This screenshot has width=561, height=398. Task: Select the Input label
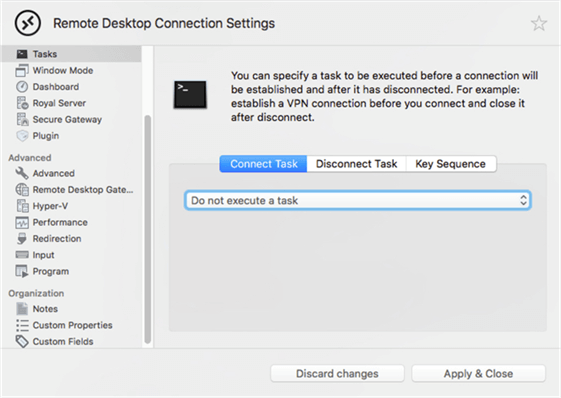click(44, 255)
